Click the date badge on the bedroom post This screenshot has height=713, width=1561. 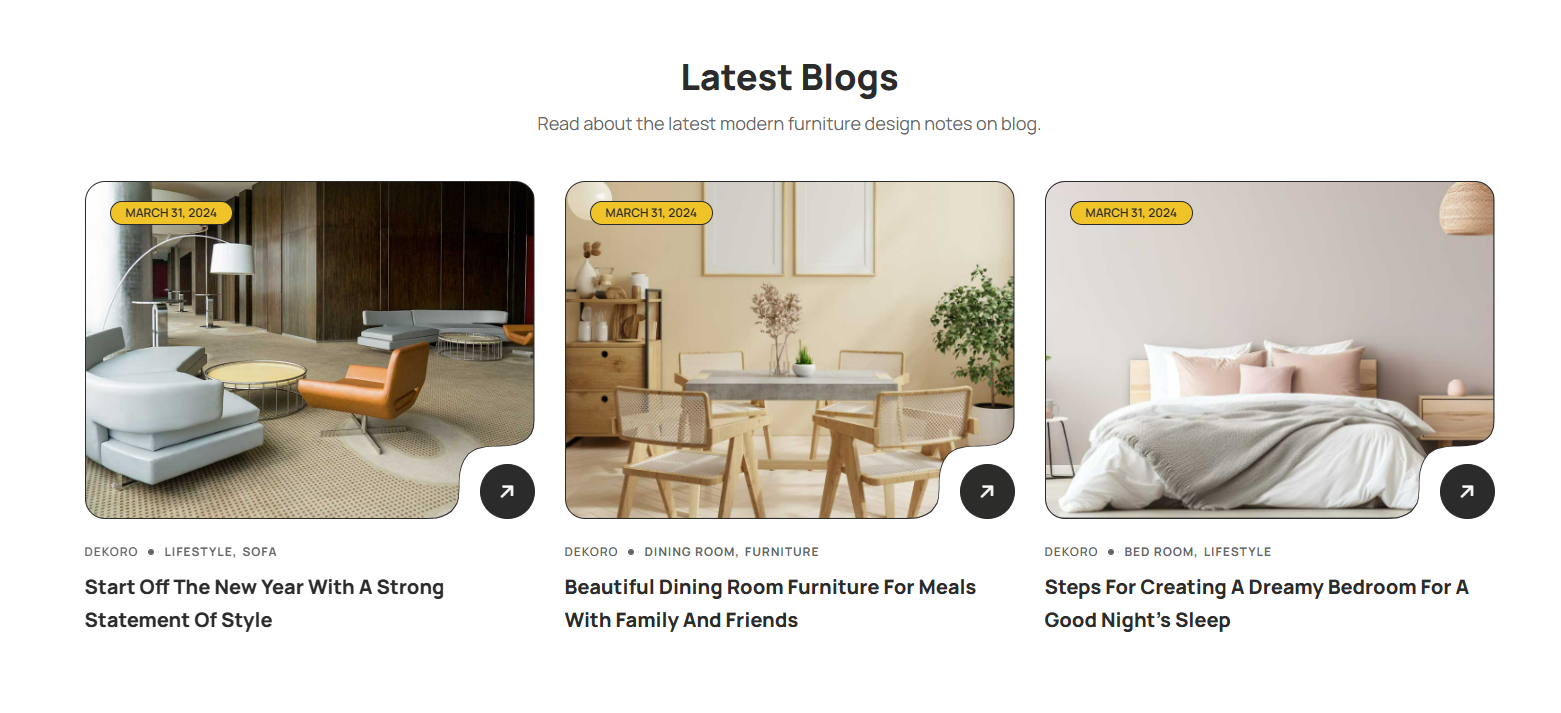click(1131, 213)
